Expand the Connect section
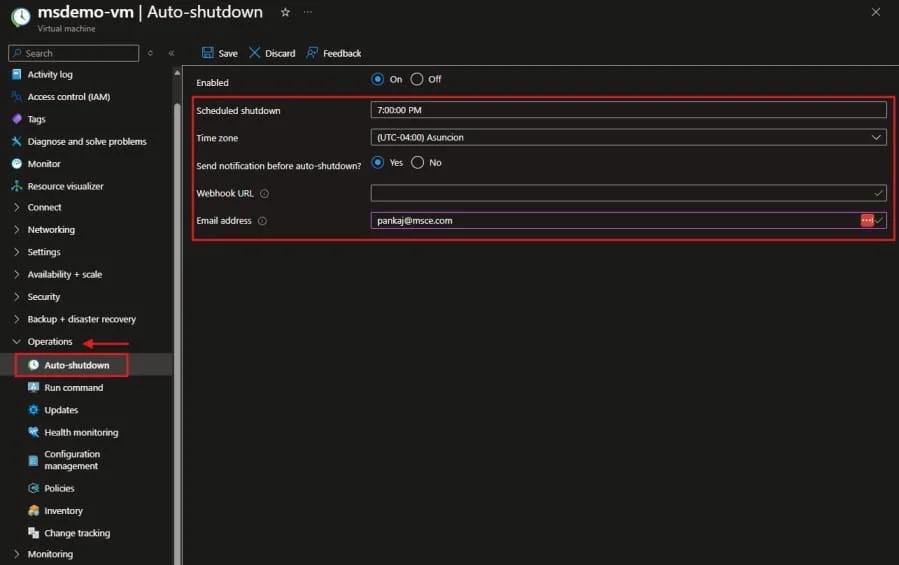This screenshot has width=899, height=565. (17, 207)
